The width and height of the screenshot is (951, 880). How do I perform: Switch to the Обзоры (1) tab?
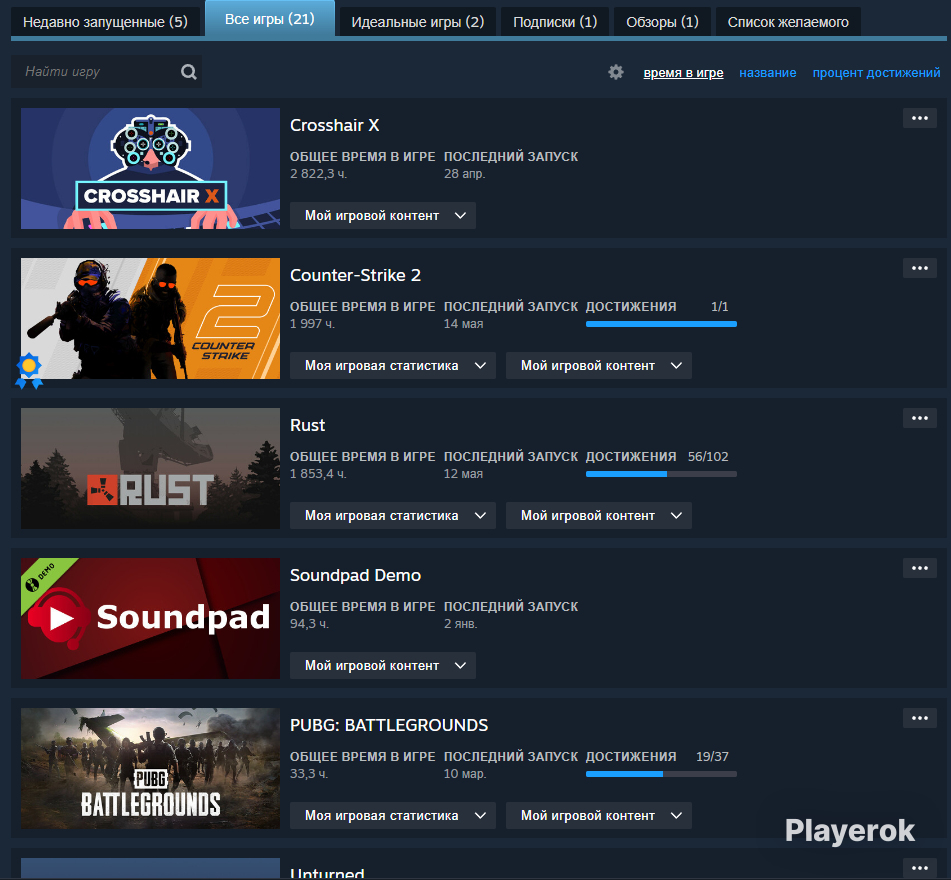(662, 22)
